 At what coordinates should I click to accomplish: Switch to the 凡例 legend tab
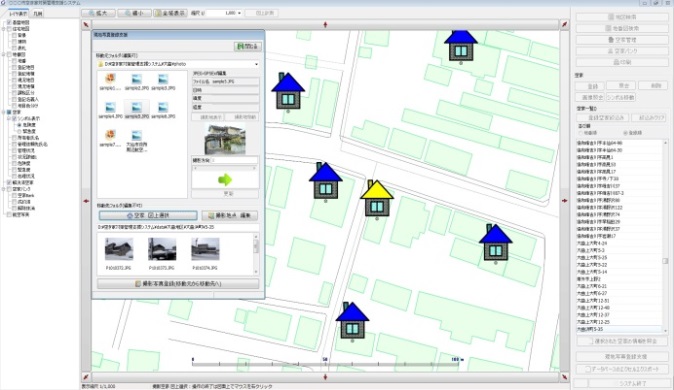coord(38,13)
